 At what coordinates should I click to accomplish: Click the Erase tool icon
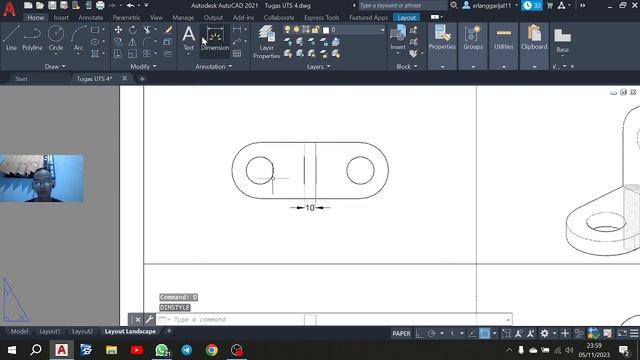(x=168, y=30)
